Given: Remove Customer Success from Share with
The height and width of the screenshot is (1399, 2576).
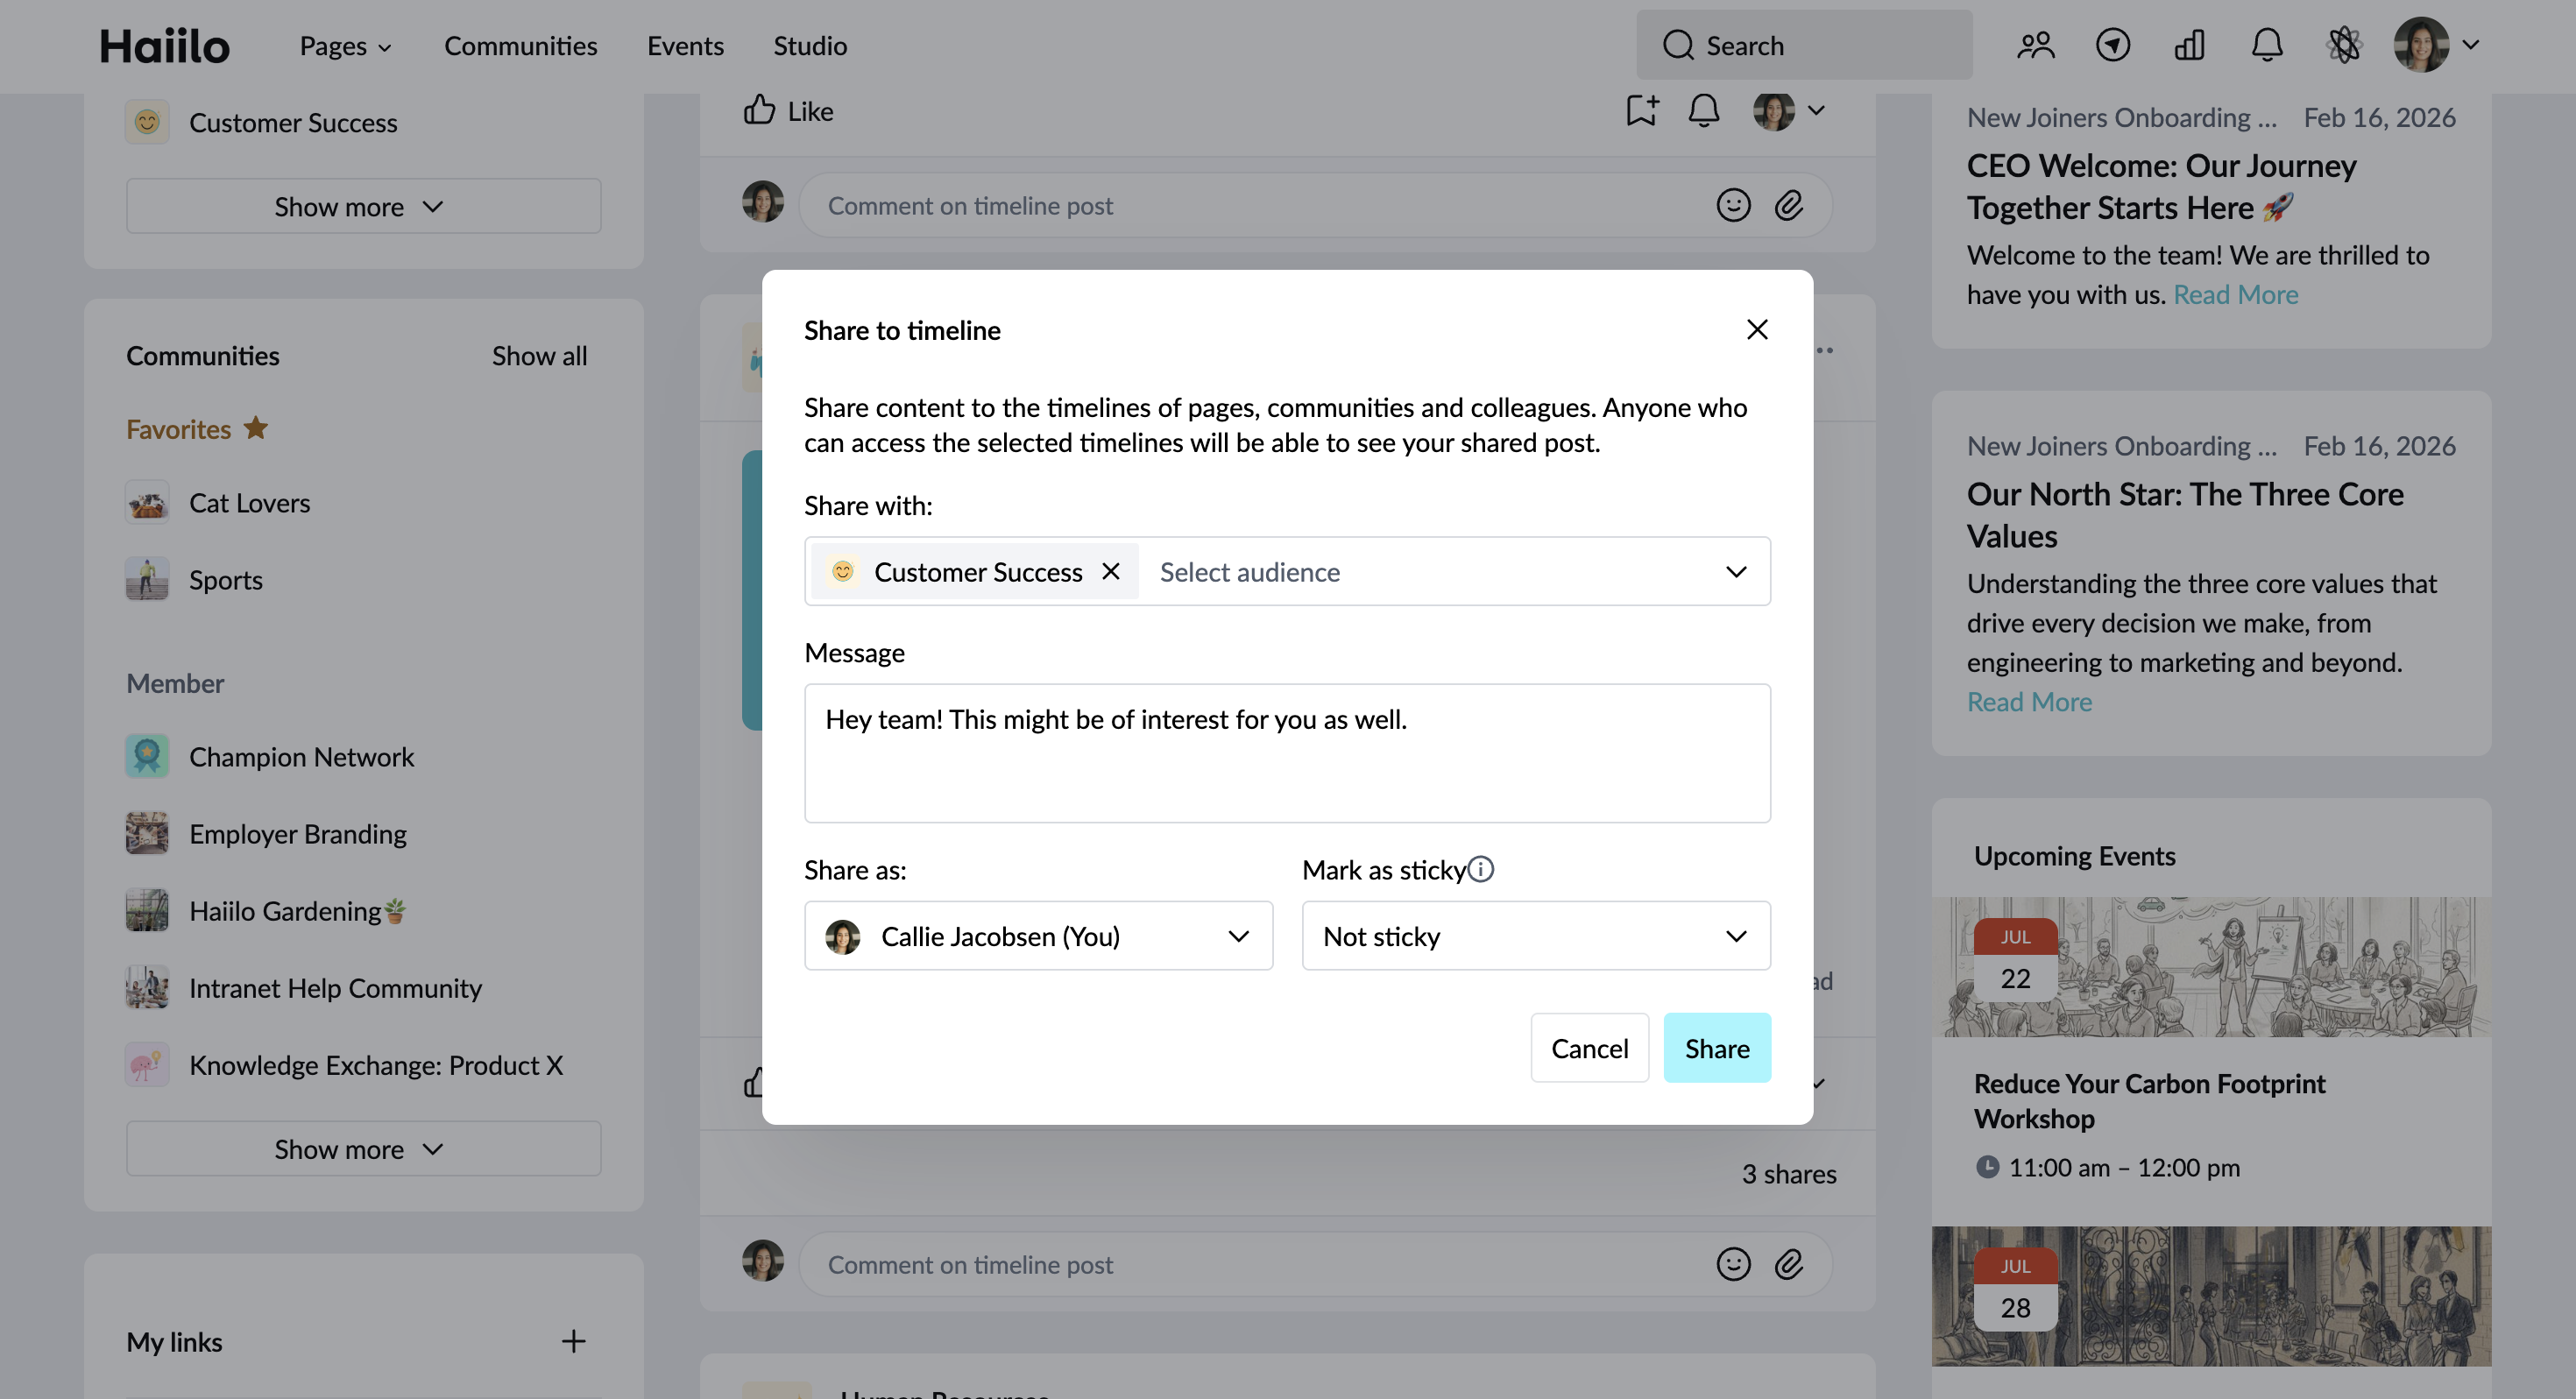Looking at the screenshot, I should click(1110, 571).
